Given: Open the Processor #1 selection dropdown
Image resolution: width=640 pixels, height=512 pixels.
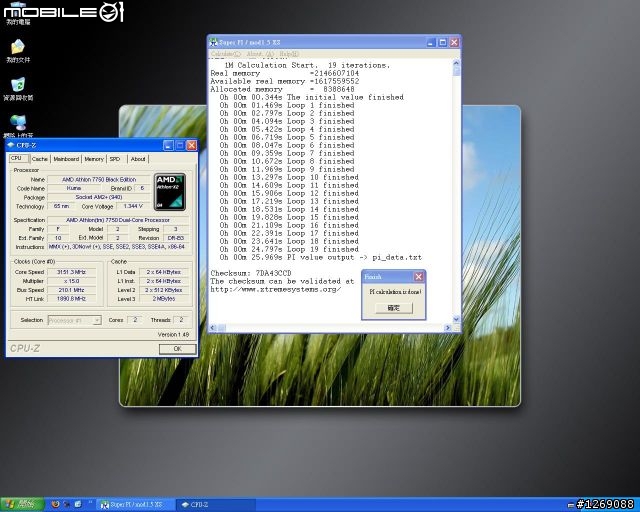Looking at the screenshot, I should (x=75, y=321).
